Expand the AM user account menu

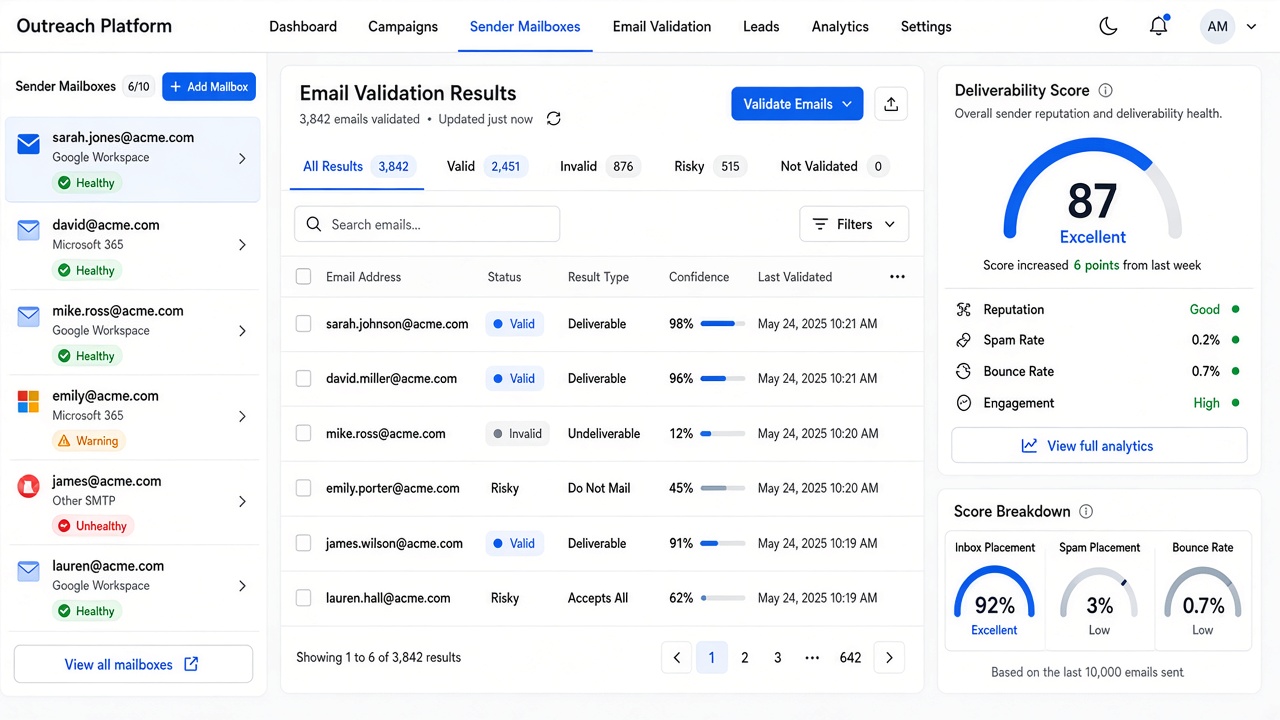(1228, 27)
